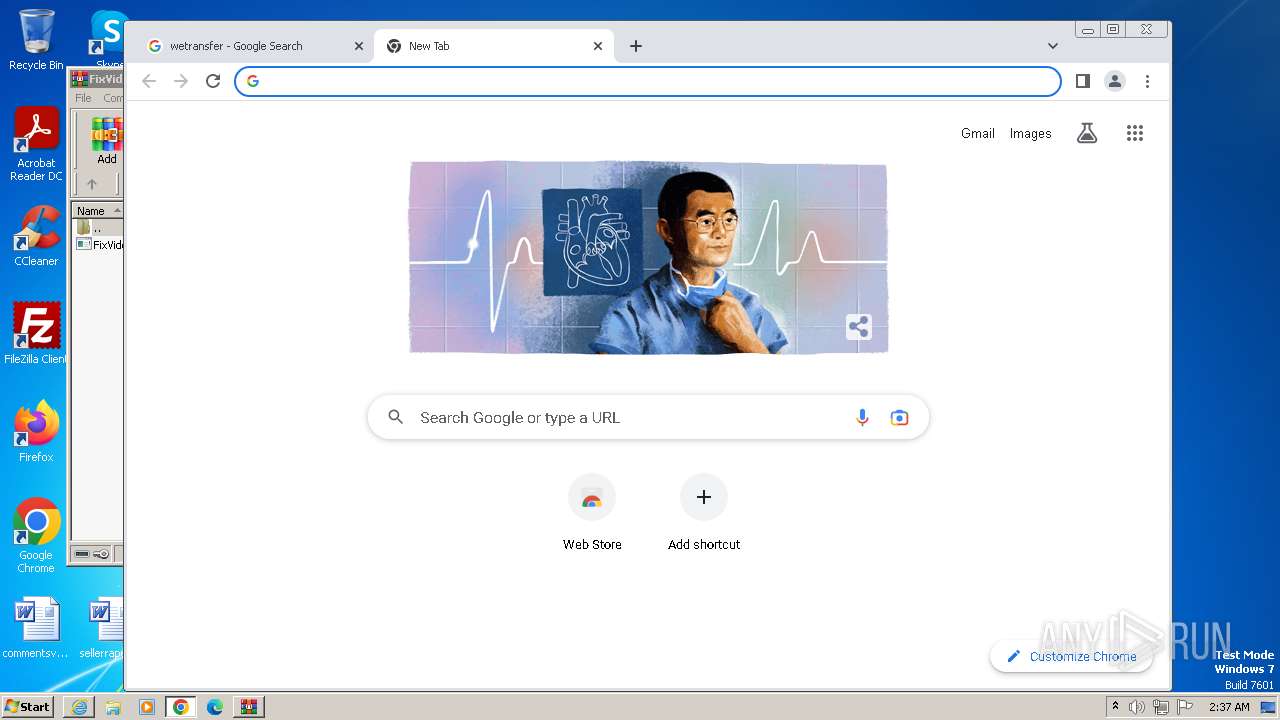Click the Add icon in WinRAR toolbar

(x=106, y=142)
